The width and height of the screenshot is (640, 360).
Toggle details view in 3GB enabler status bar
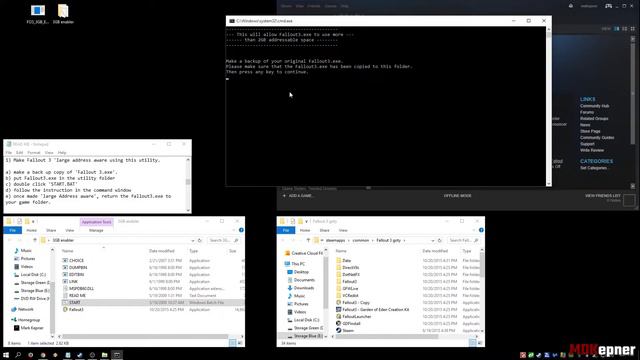point(233,343)
